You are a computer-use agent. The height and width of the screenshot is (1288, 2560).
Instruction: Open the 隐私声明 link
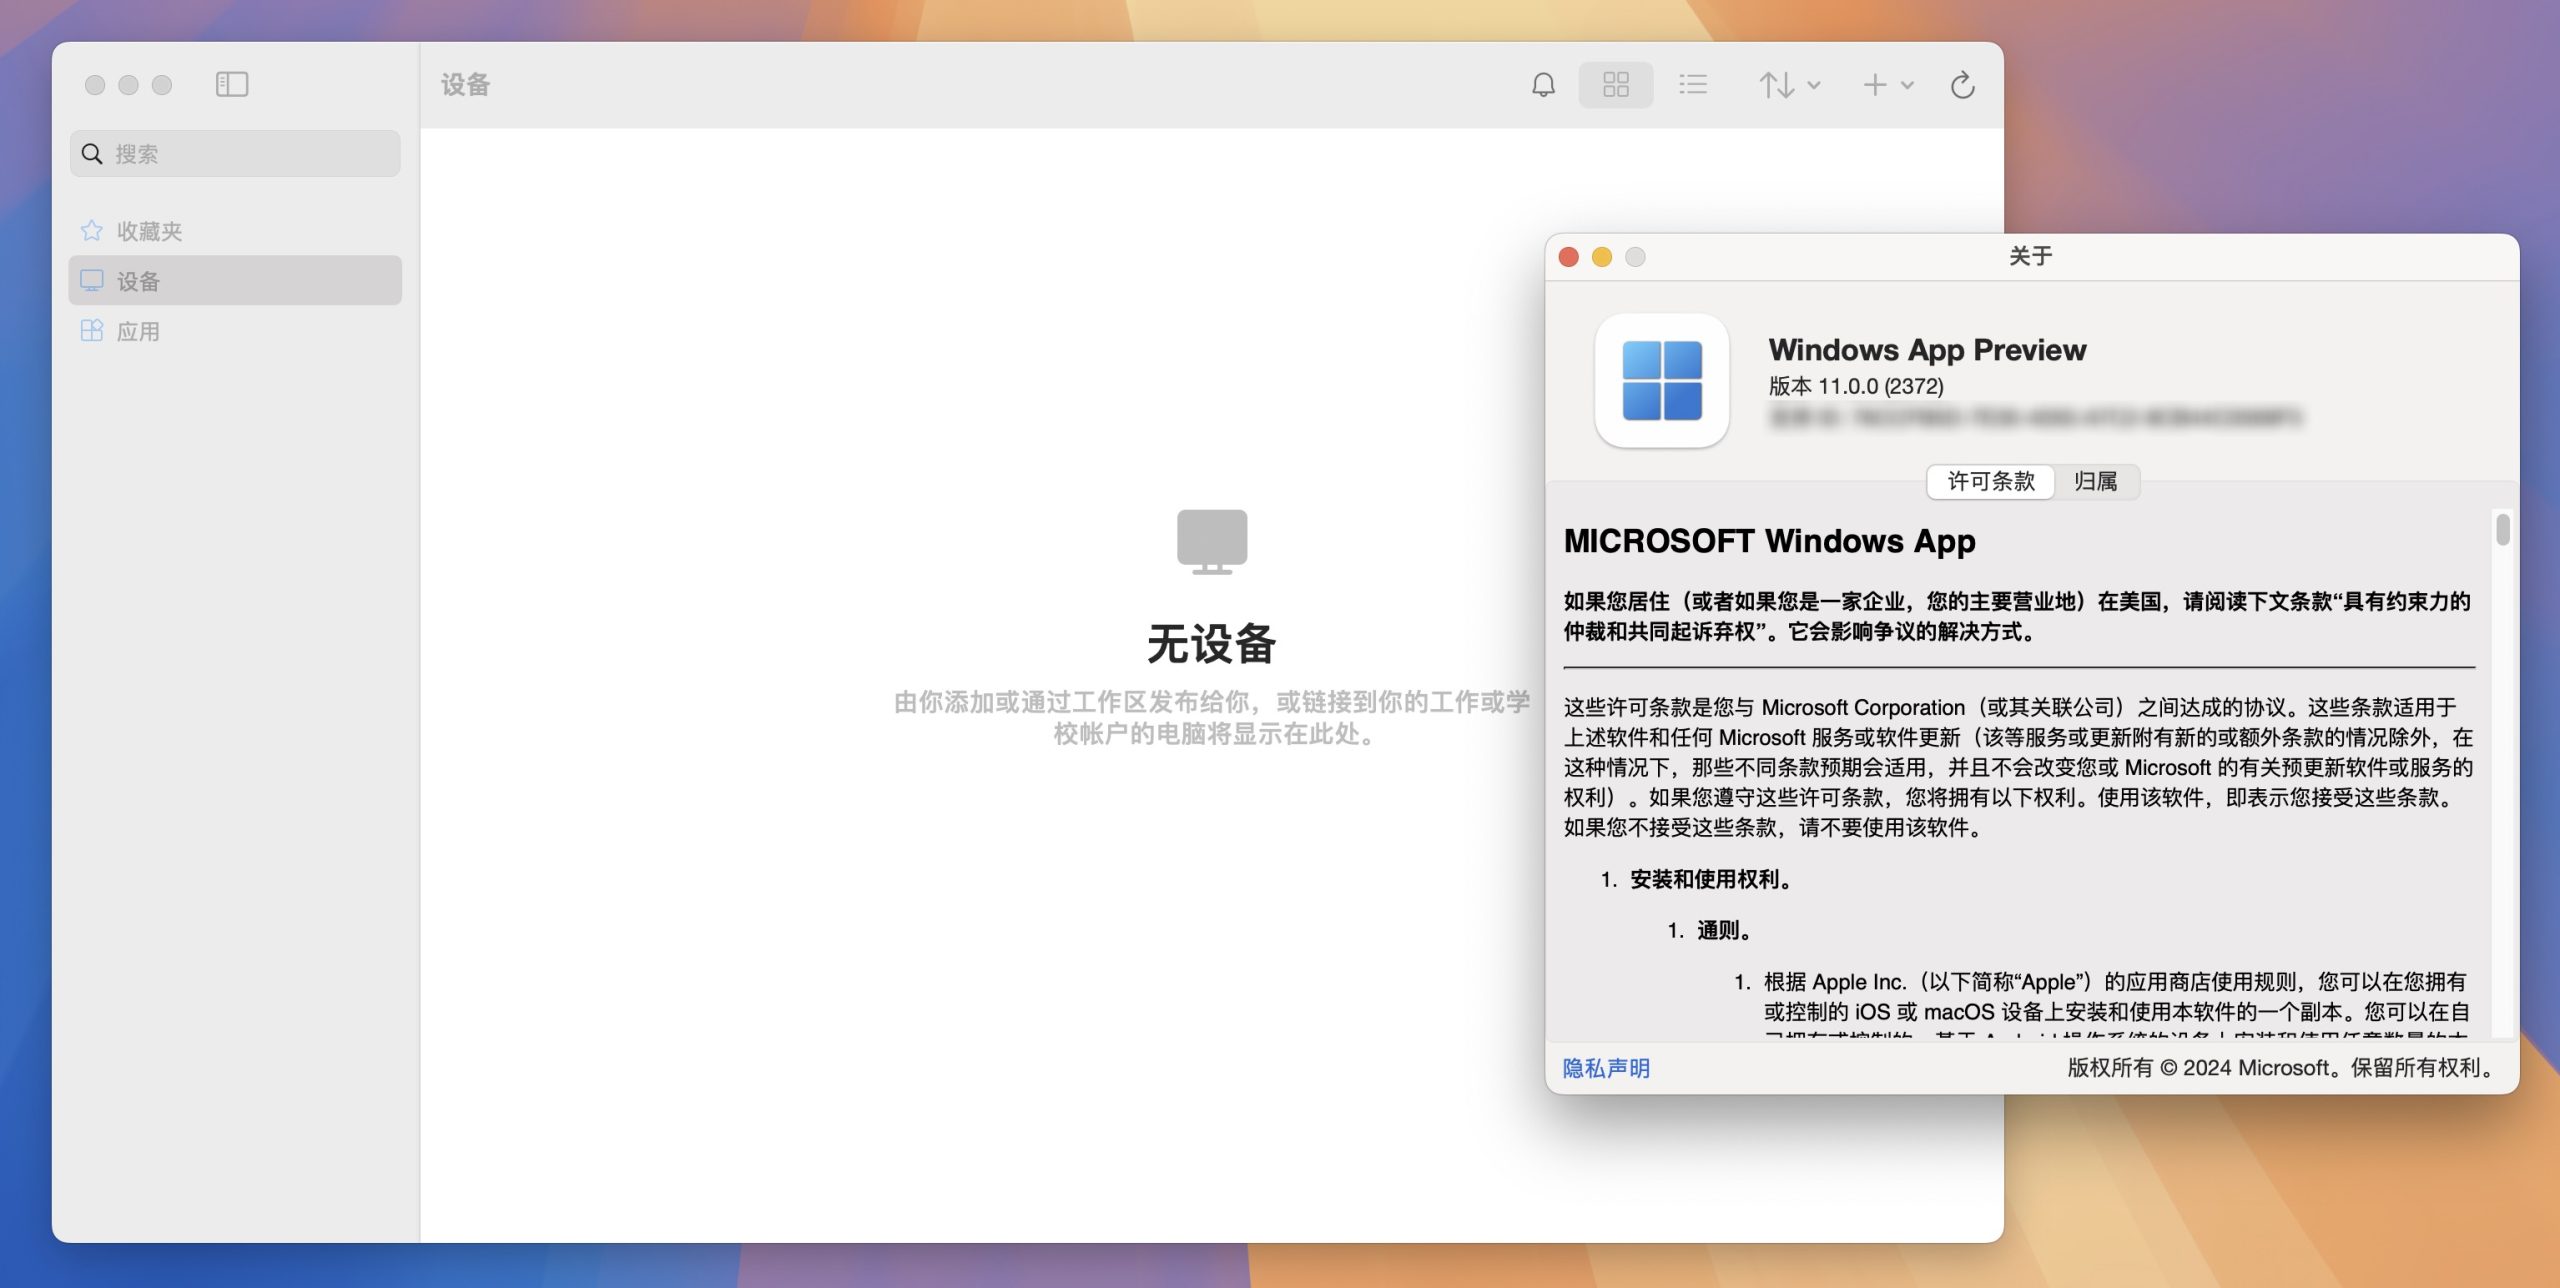point(1606,1068)
